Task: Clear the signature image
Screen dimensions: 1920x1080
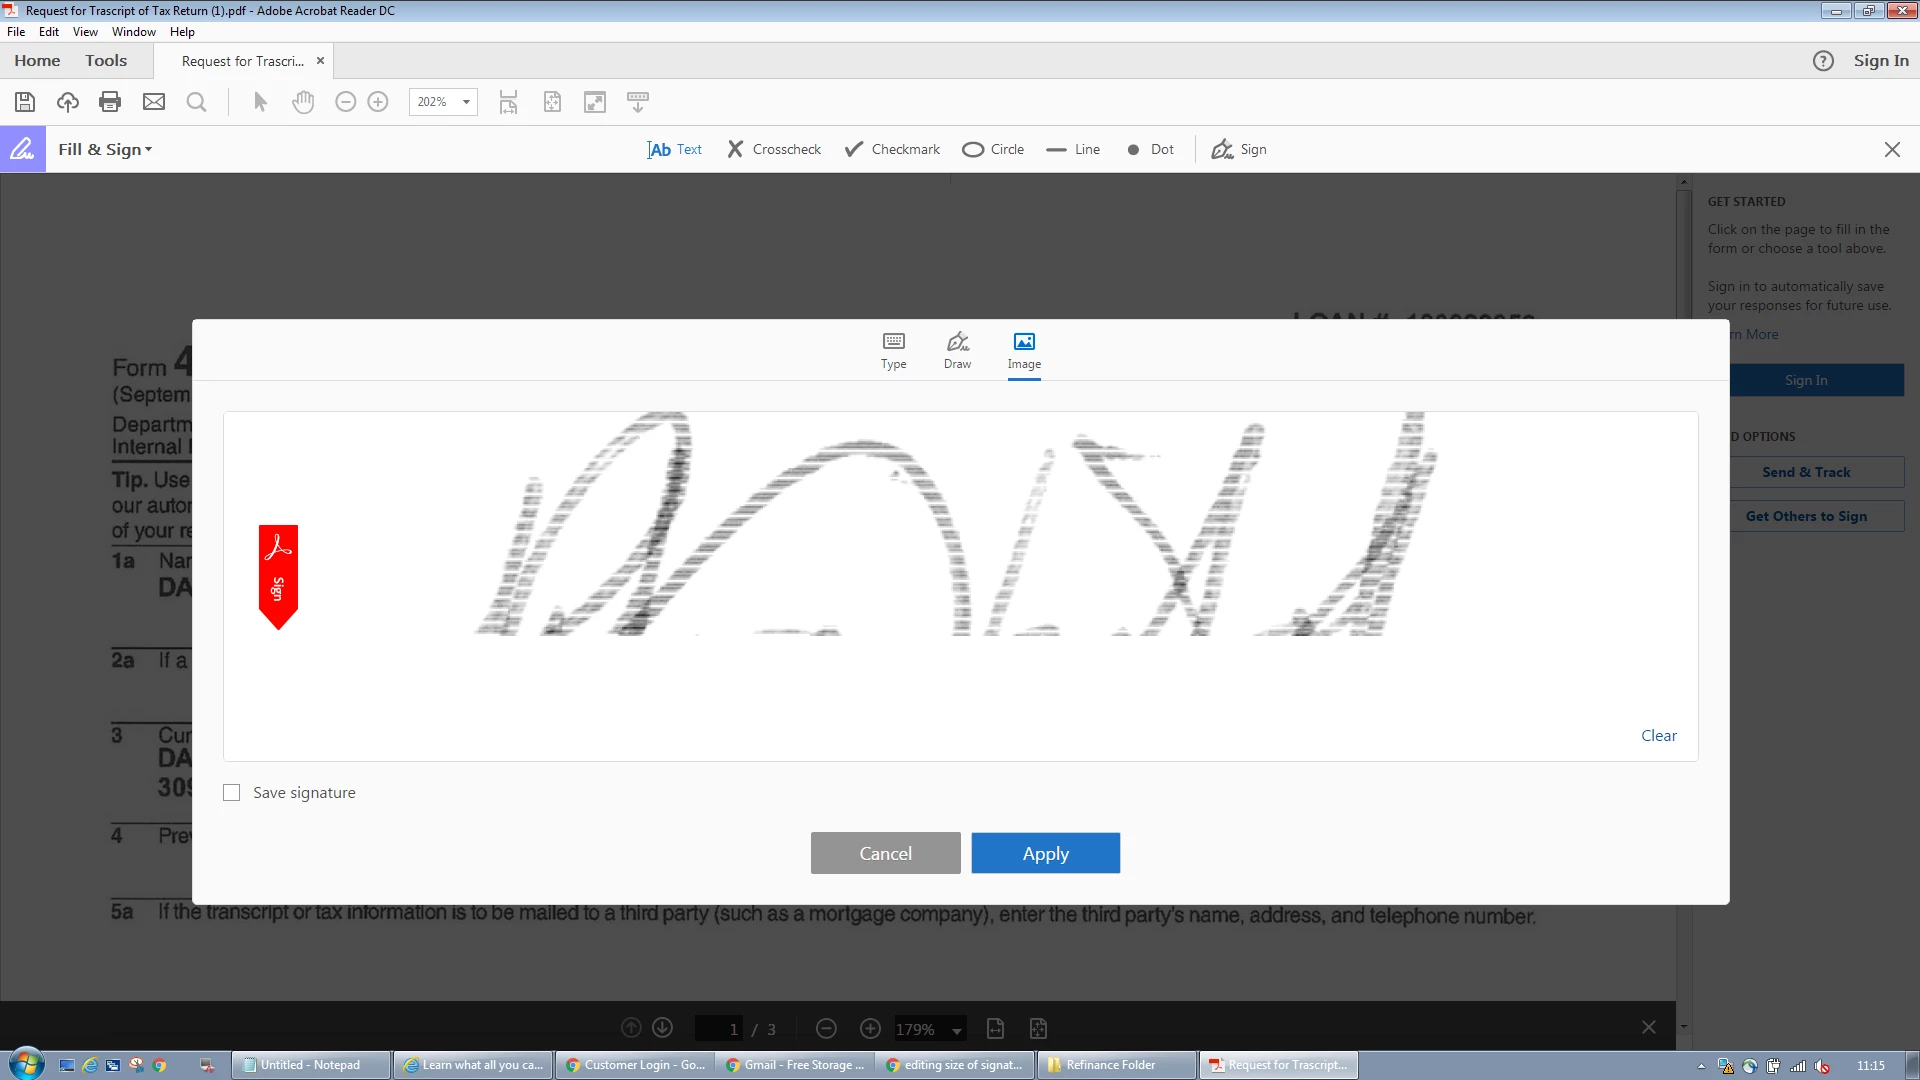Action: pyautogui.click(x=1658, y=736)
